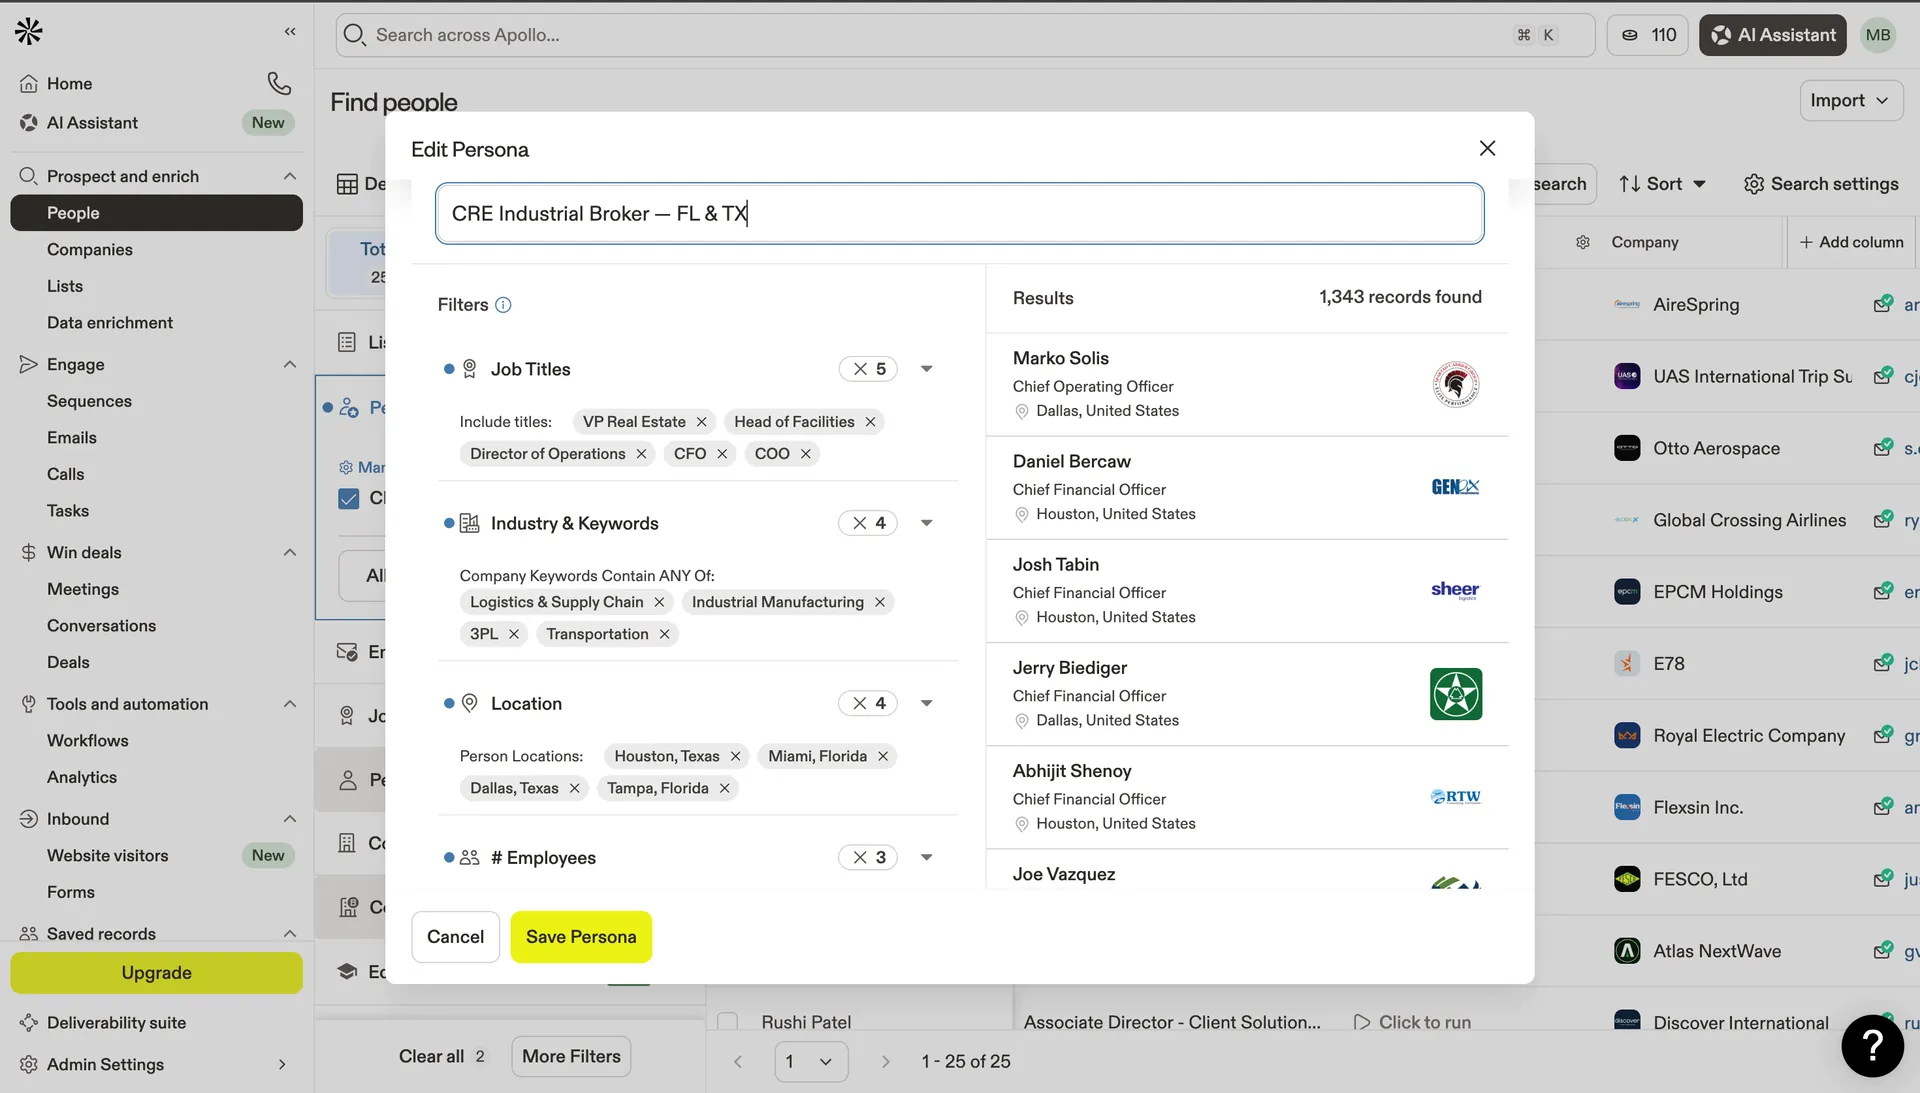1920x1093 pixels.
Task: Clear all 5 Job Titles filters
Action: tap(860, 369)
